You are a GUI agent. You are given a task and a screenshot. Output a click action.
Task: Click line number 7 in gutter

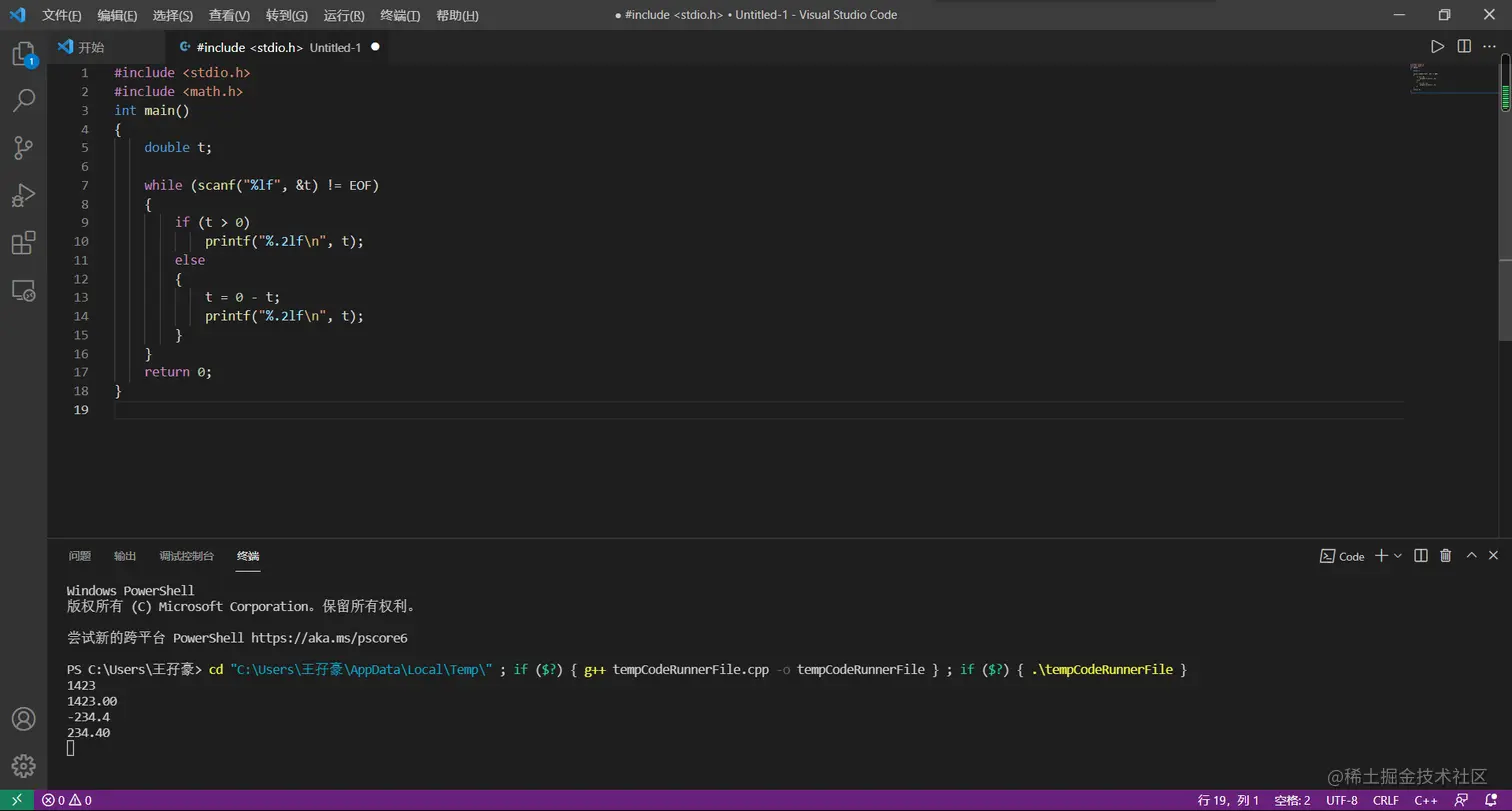(x=84, y=185)
